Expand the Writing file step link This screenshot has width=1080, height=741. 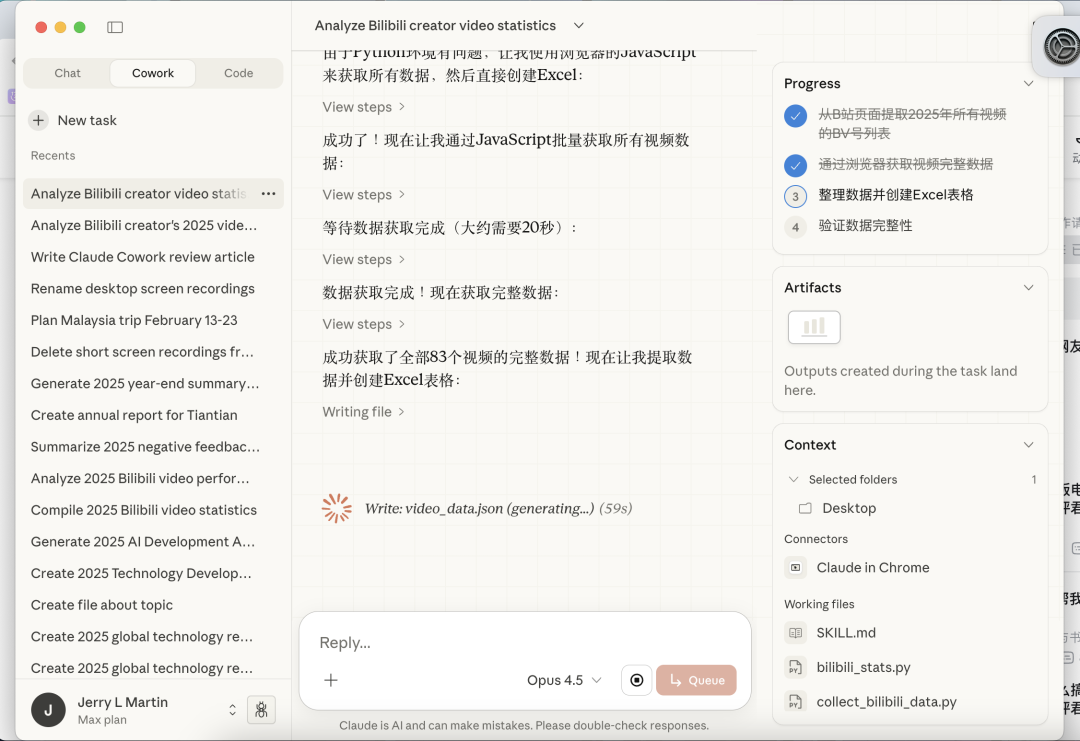[x=364, y=412]
